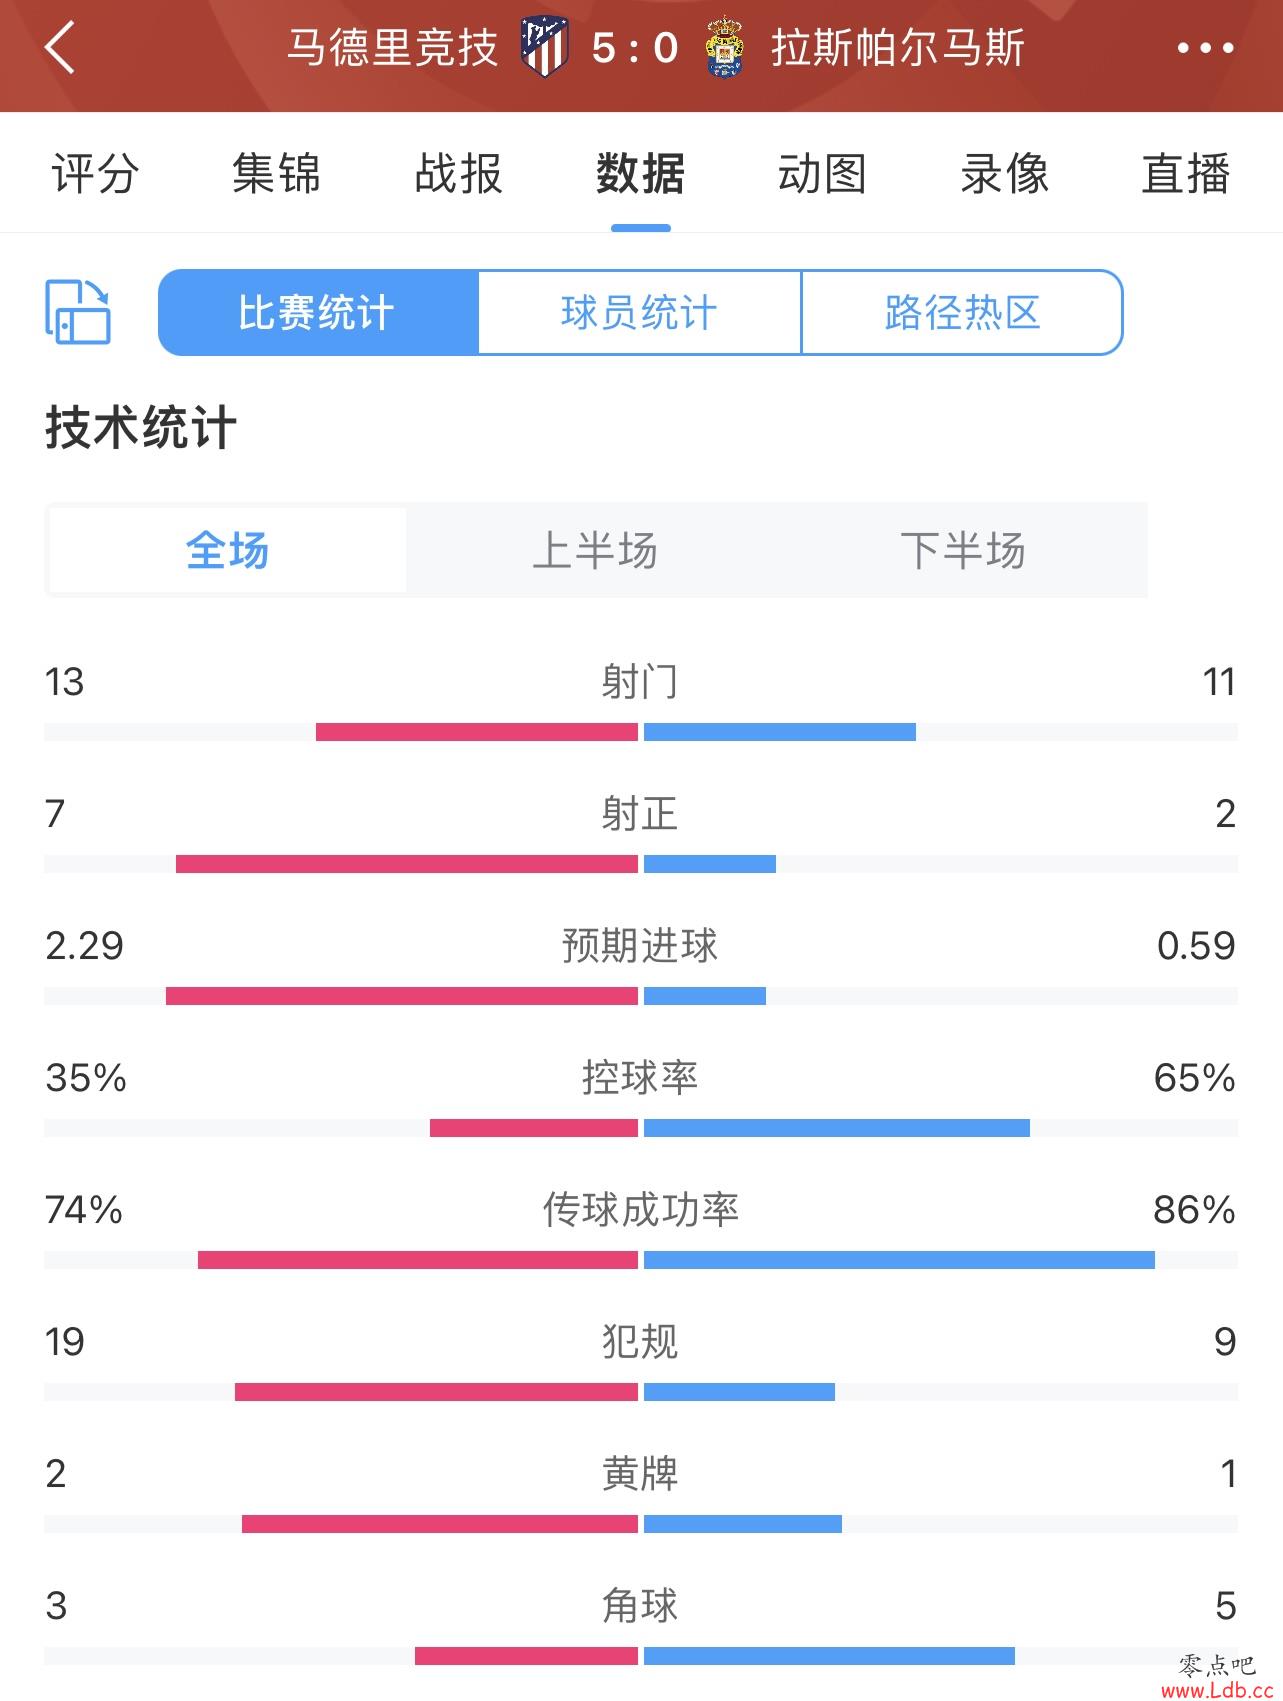Select the 比赛统计 segment
The width and height of the screenshot is (1283, 1701).
click(x=318, y=312)
